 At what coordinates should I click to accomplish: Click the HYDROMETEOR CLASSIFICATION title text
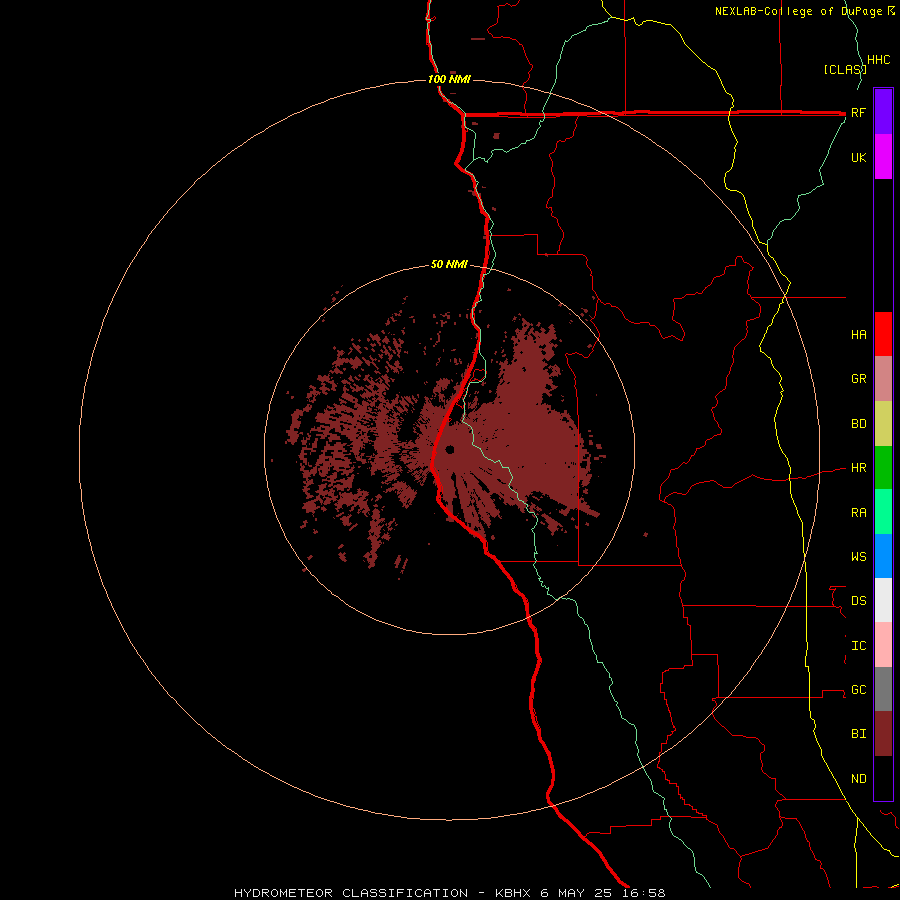pyautogui.click(x=351, y=893)
